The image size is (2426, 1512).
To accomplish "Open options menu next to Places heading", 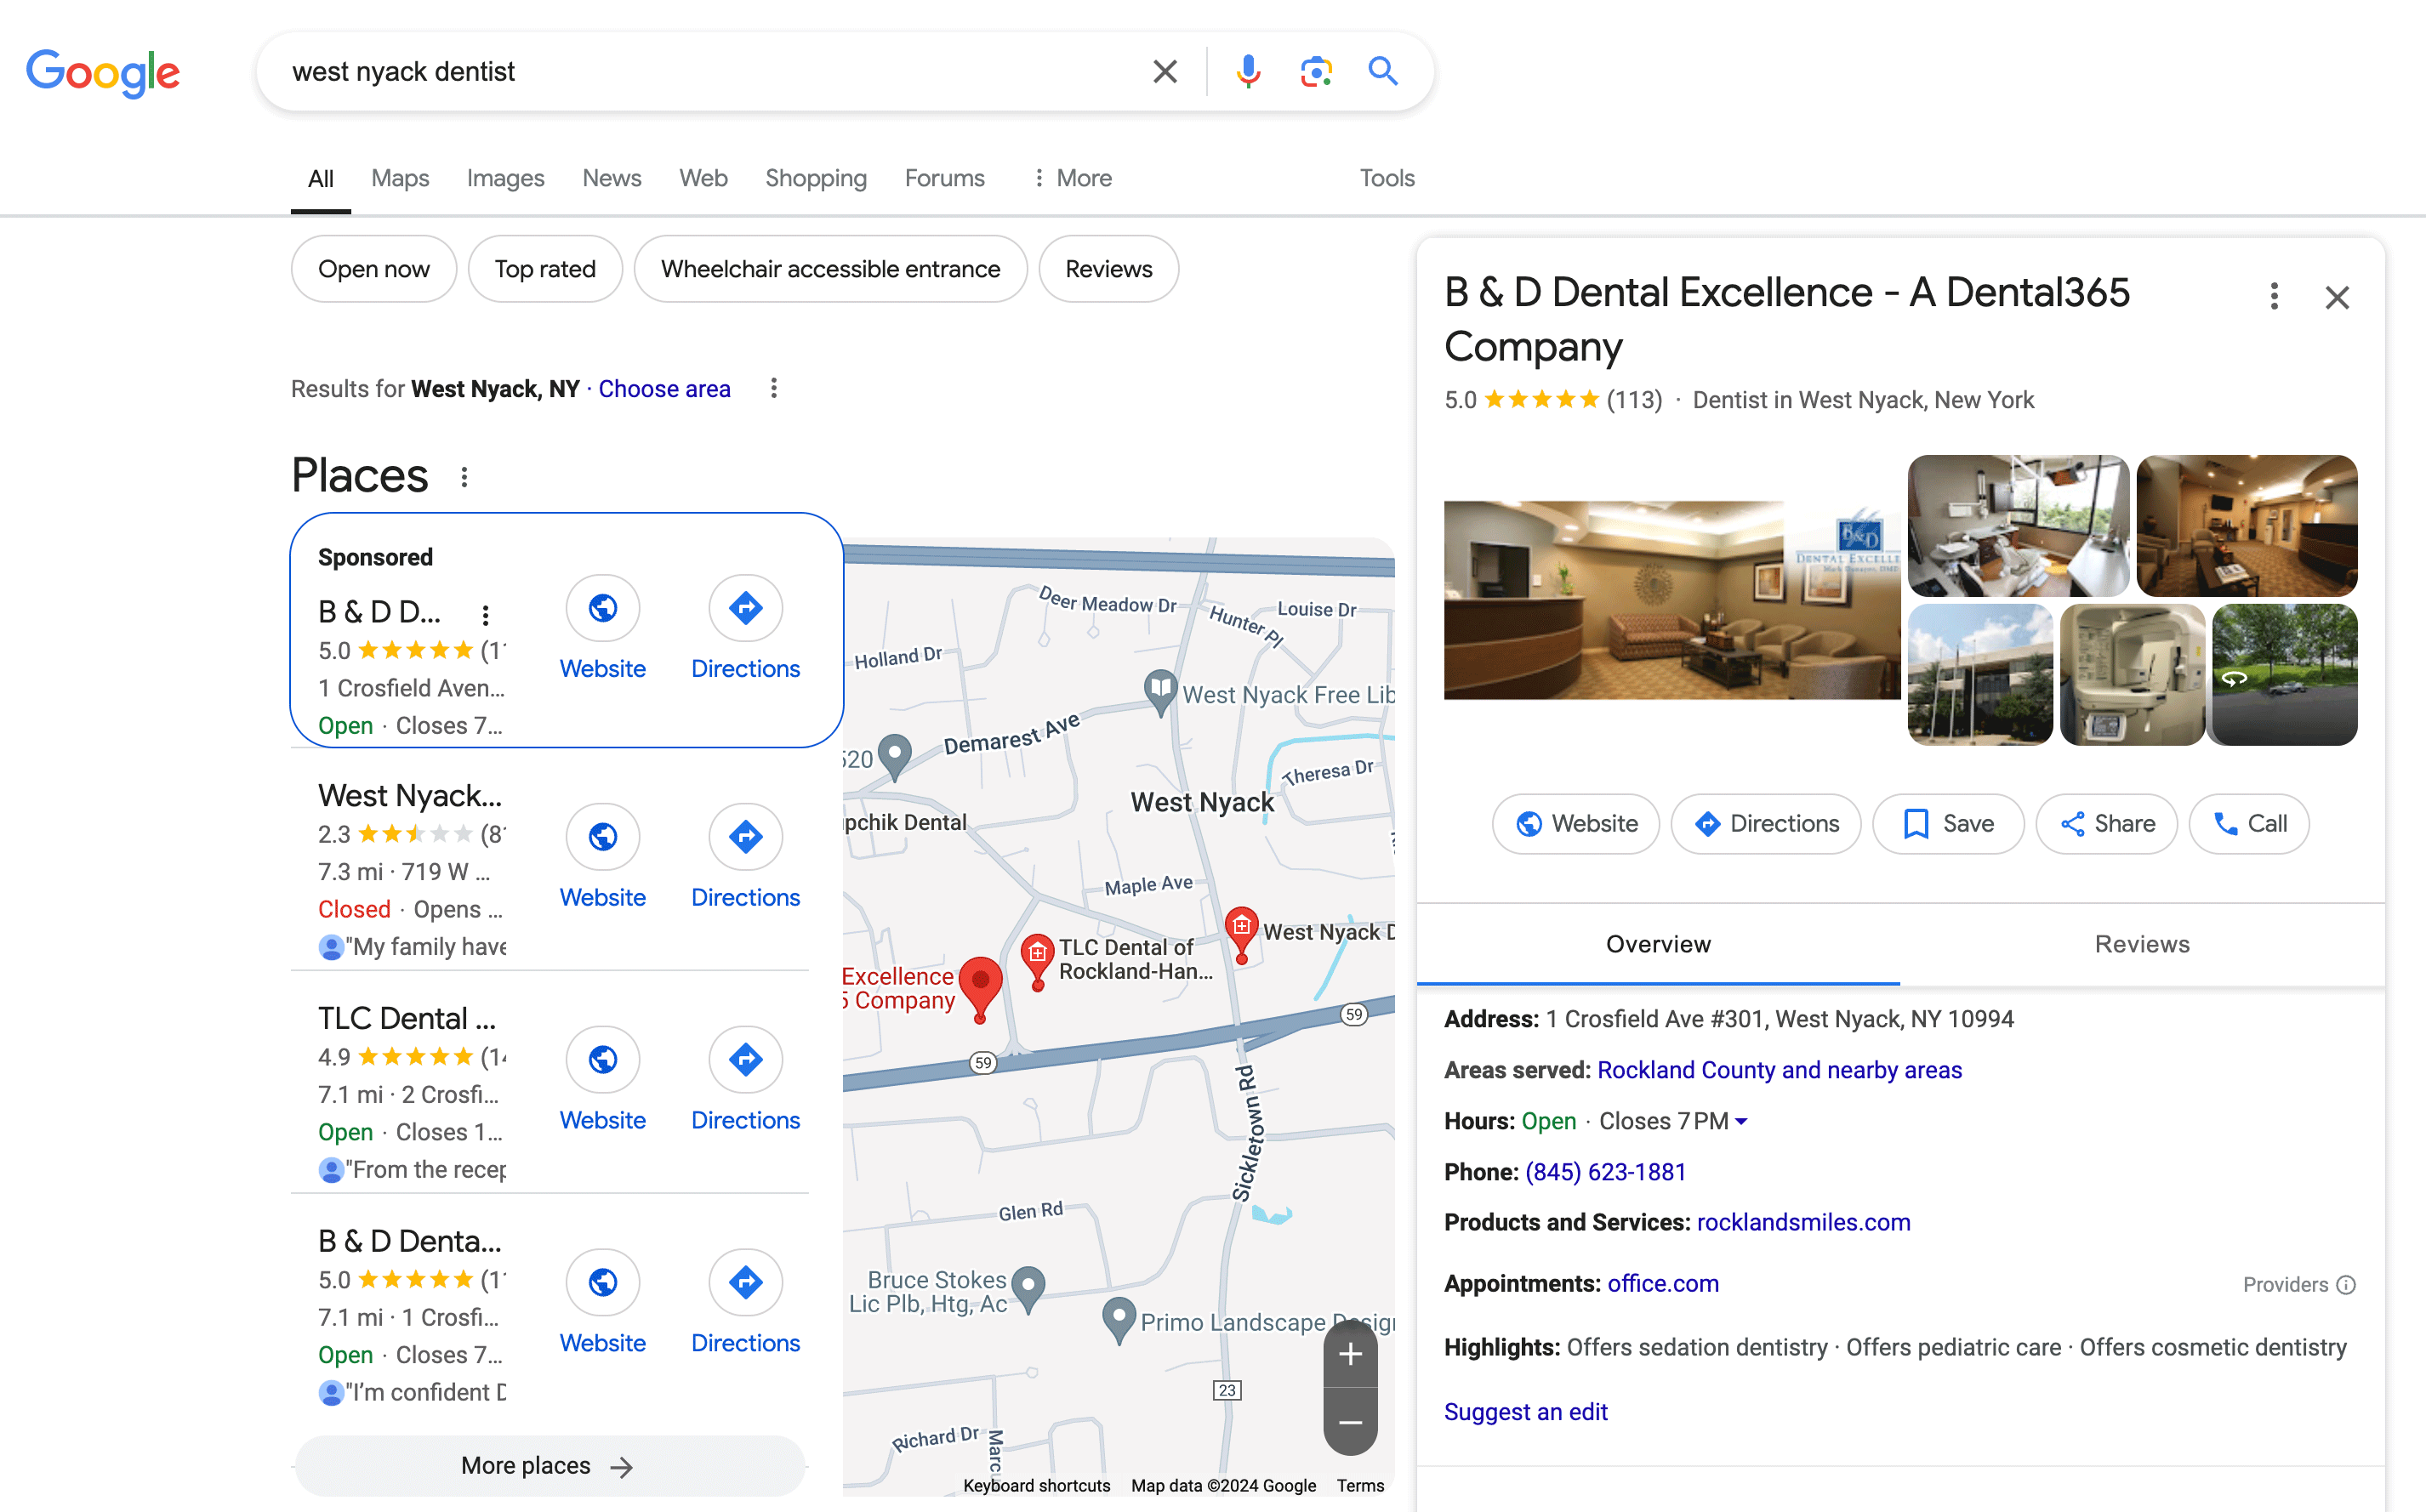I will click(464, 477).
